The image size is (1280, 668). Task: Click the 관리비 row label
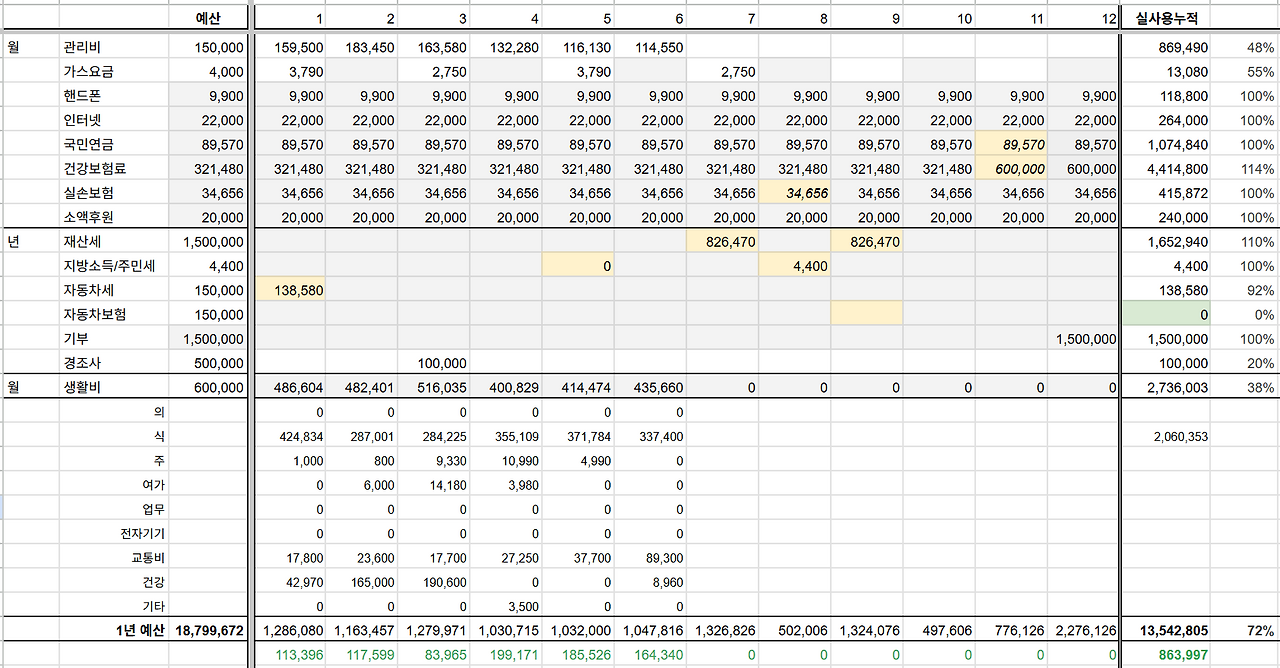tap(80, 47)
